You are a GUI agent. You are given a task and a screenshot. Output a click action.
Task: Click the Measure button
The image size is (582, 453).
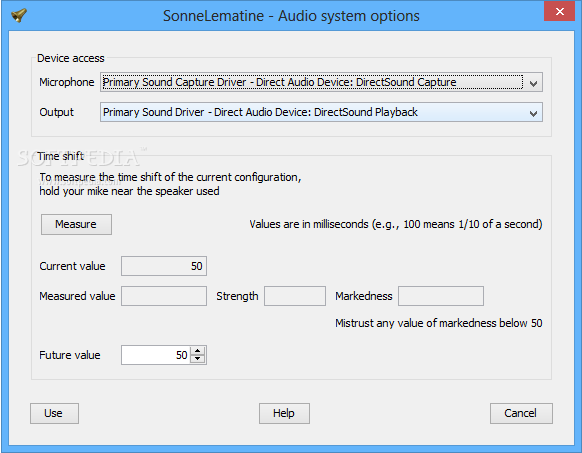(x=76, y=224)
